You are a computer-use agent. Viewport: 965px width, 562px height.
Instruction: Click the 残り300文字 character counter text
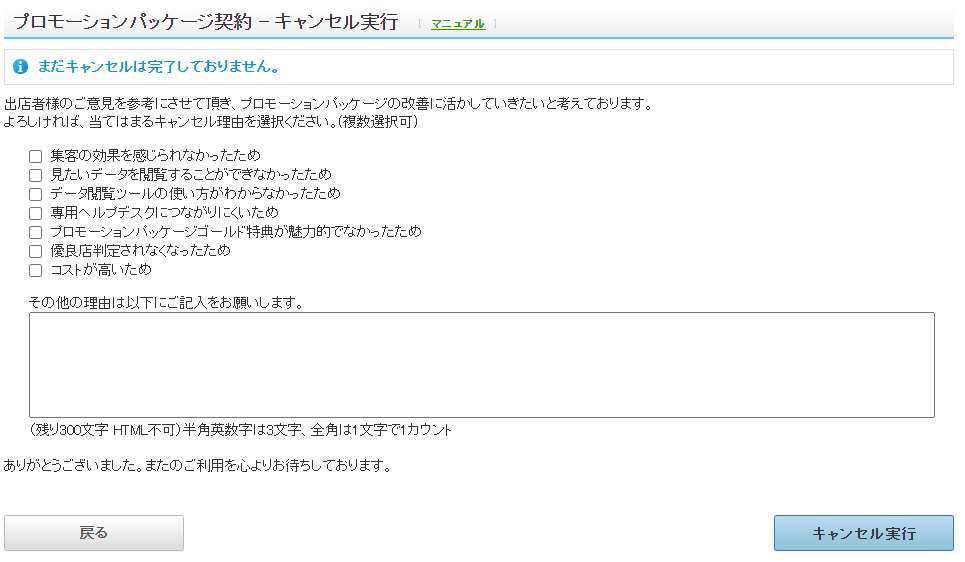click(x=104, y=430)
